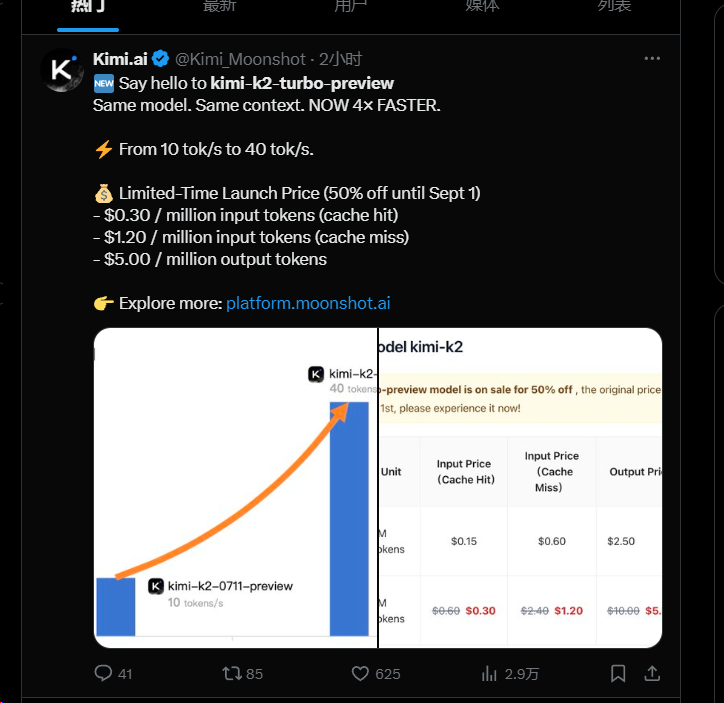Switch to the 最新 tab
This screenshot has height=703, width=724.
(x=219, y=6)
